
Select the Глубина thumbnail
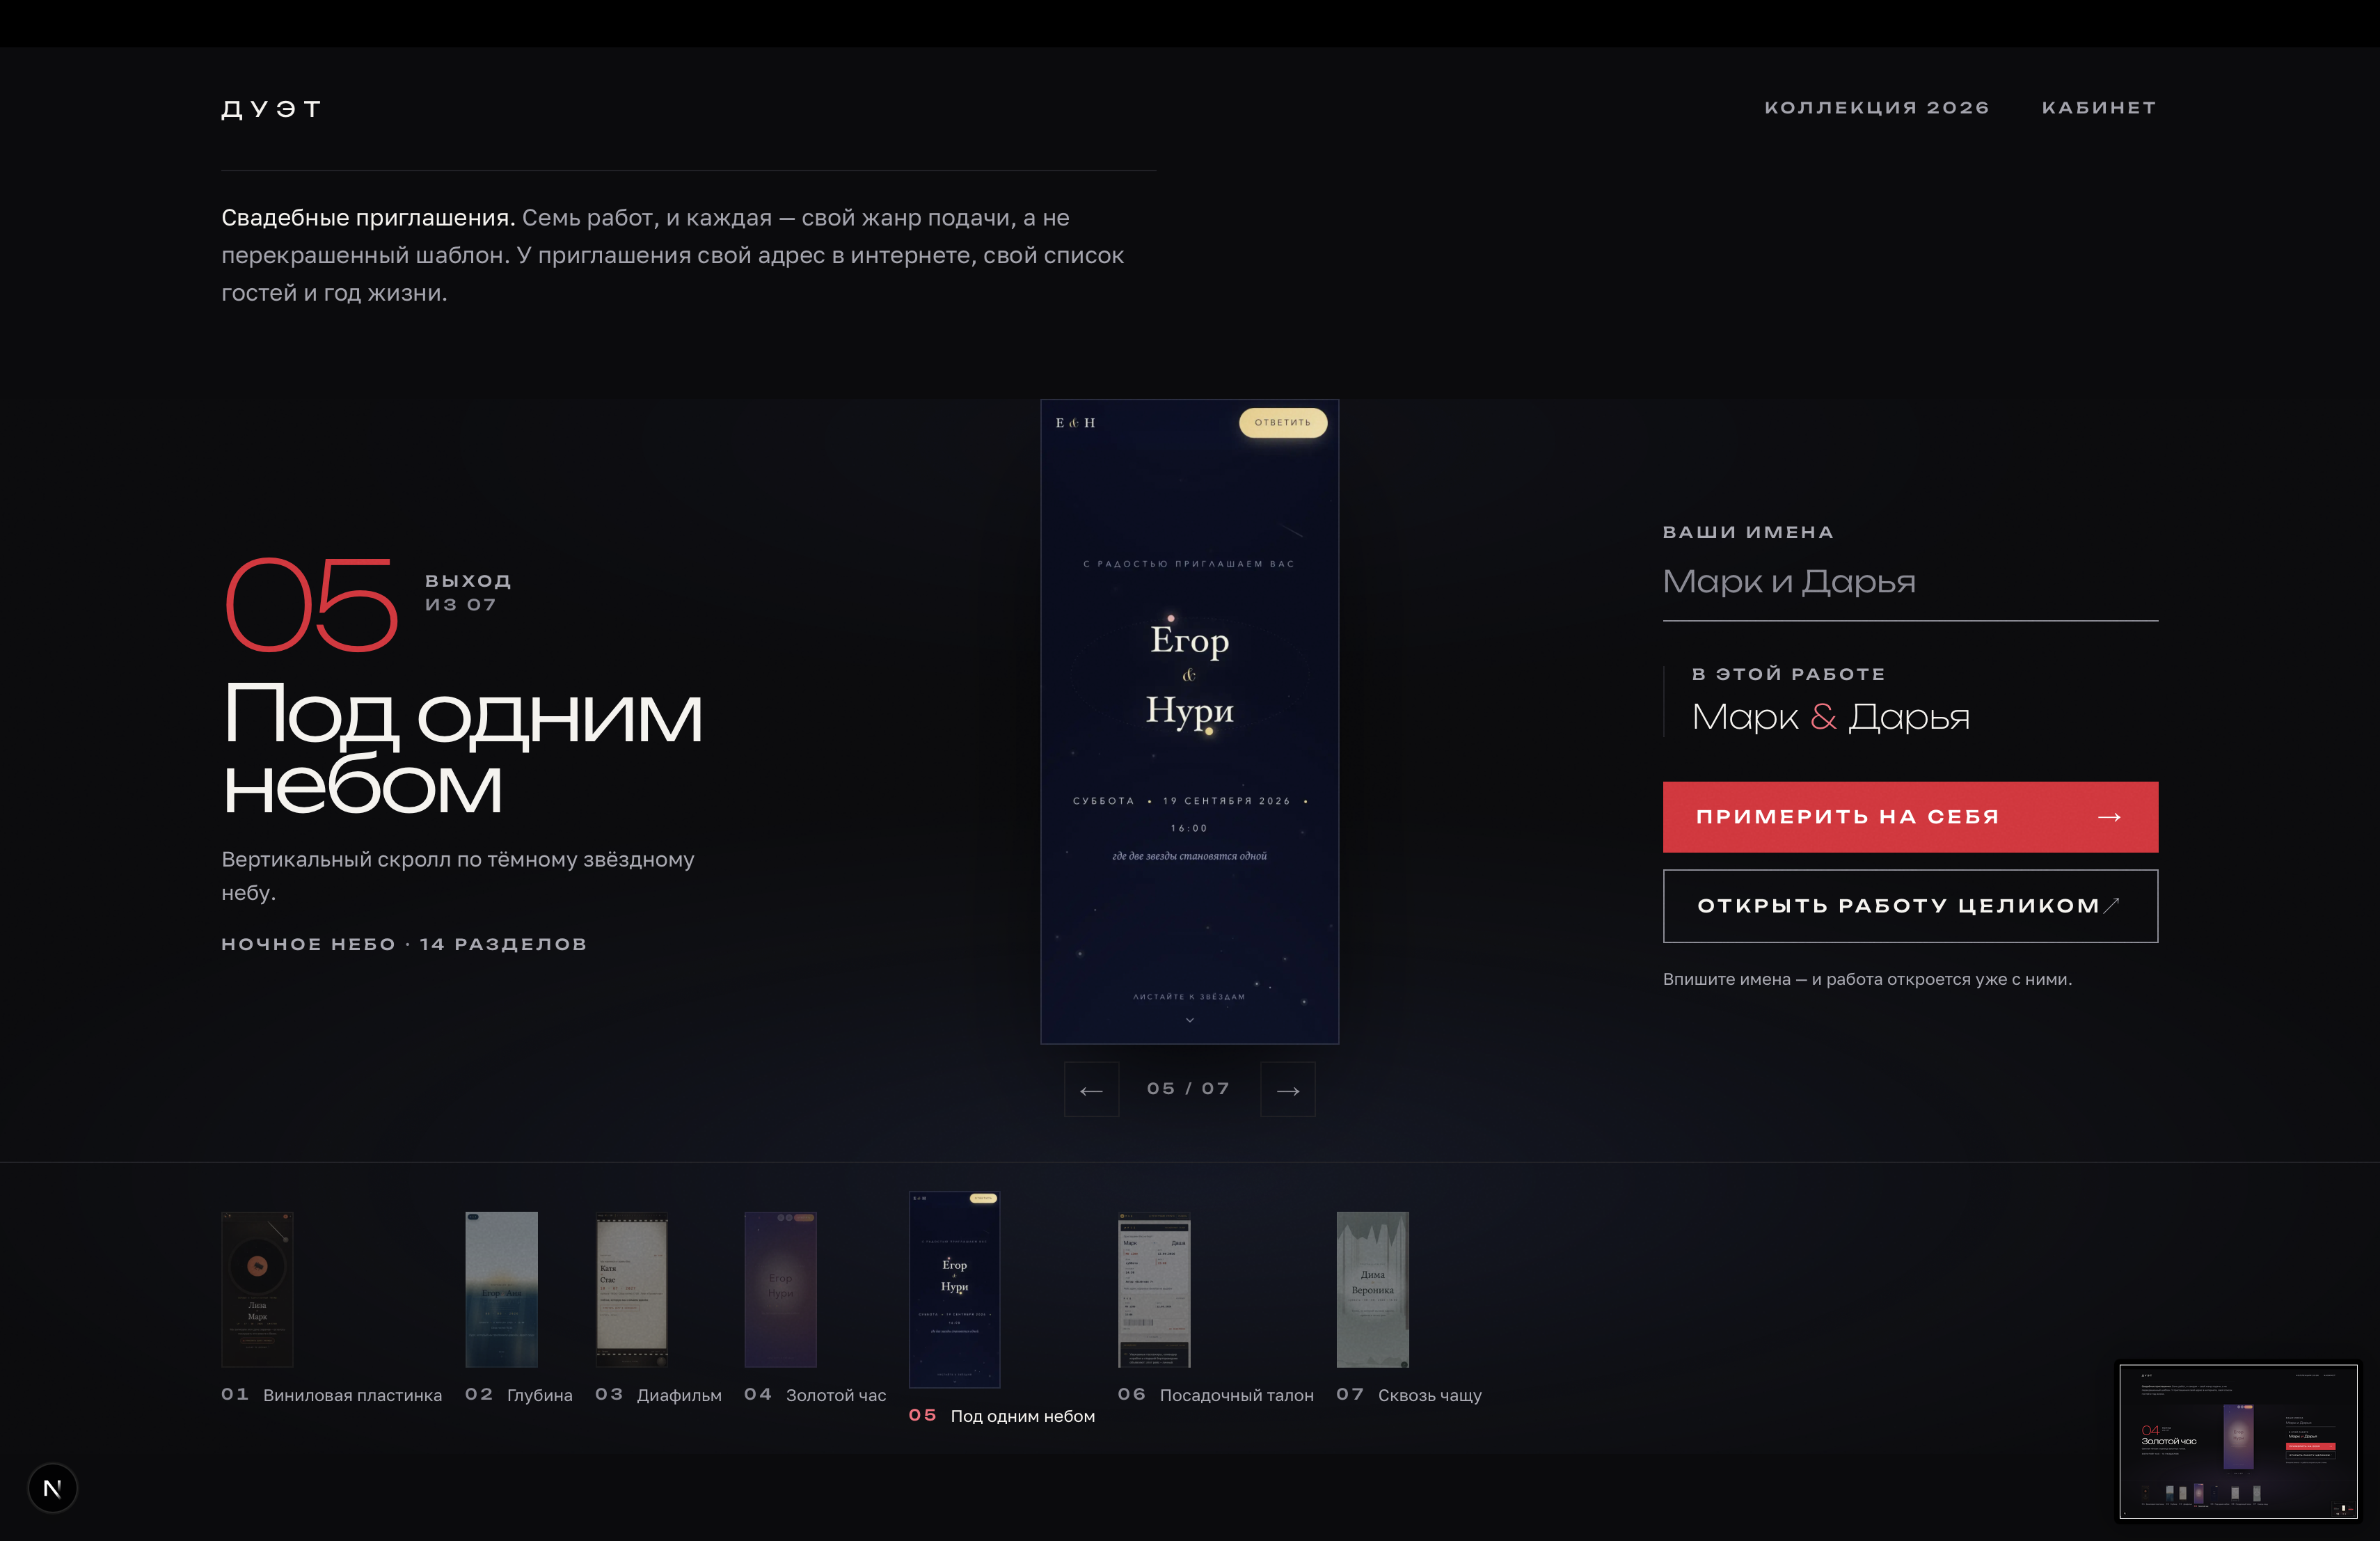click(501, 1289)
